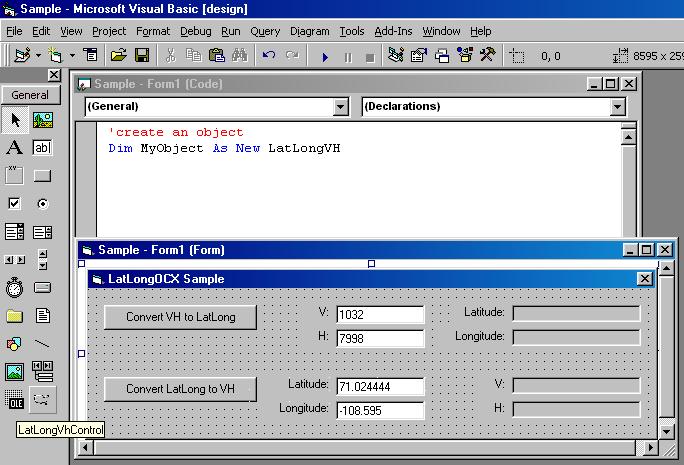Select the LatLongVhControl tool in toolbox
The height and width of the screenshot is (465, 684).
(43, 400)
